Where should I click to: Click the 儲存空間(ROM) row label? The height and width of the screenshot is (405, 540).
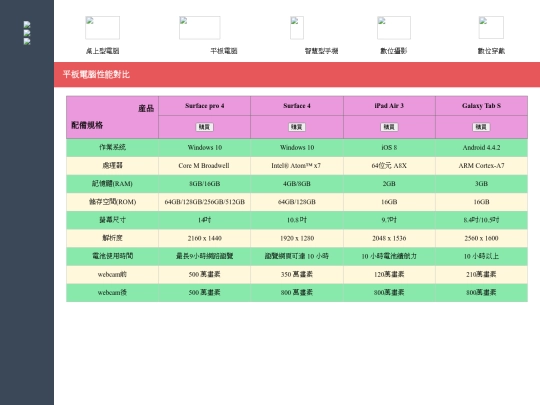coord(112,202)
